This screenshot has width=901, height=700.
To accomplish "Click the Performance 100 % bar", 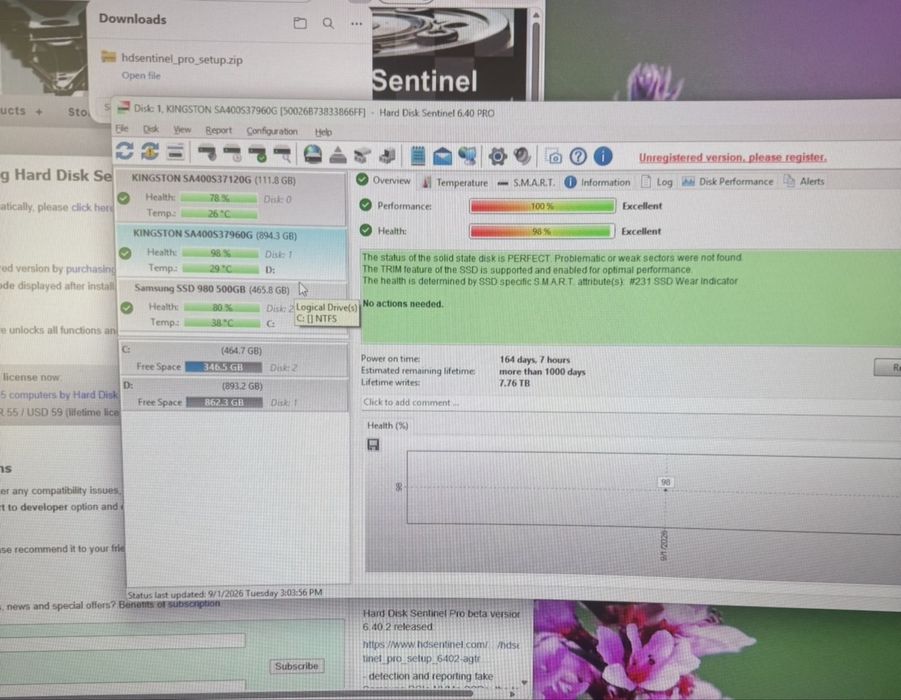I will click(x=542, y=206).
